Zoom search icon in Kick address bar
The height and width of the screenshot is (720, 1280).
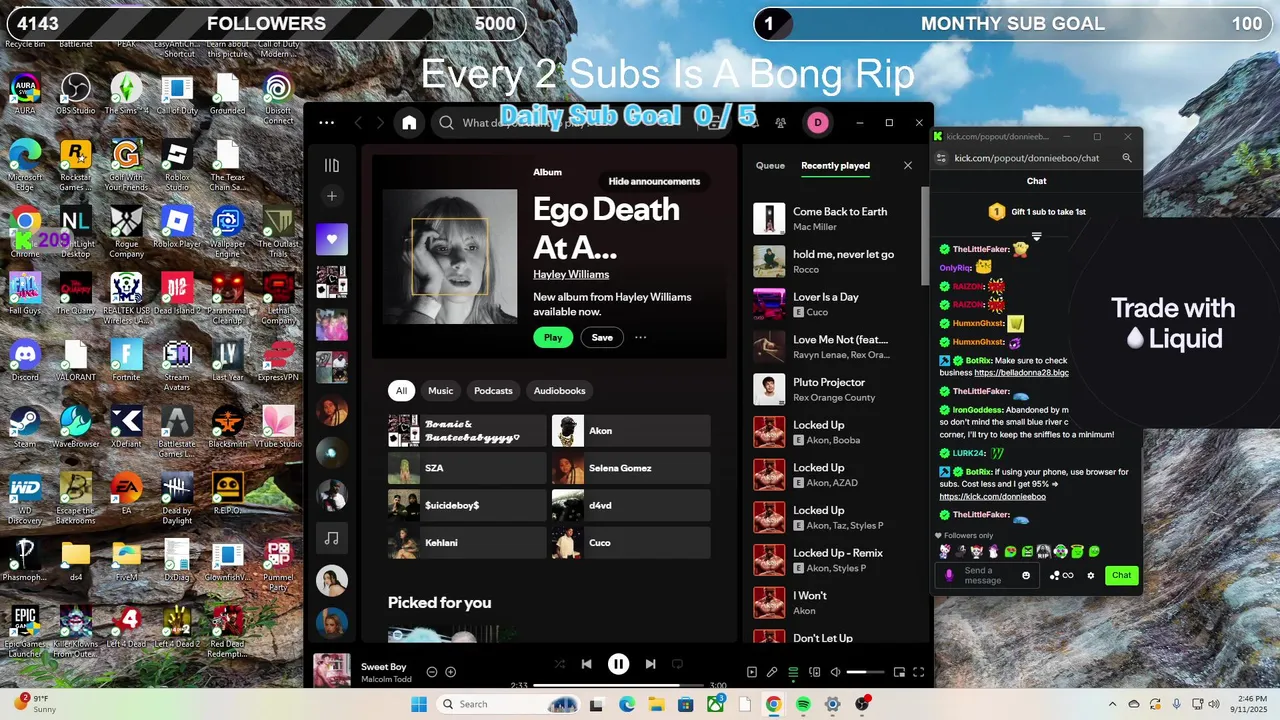pyautogui.click(x=1127, y=158)
